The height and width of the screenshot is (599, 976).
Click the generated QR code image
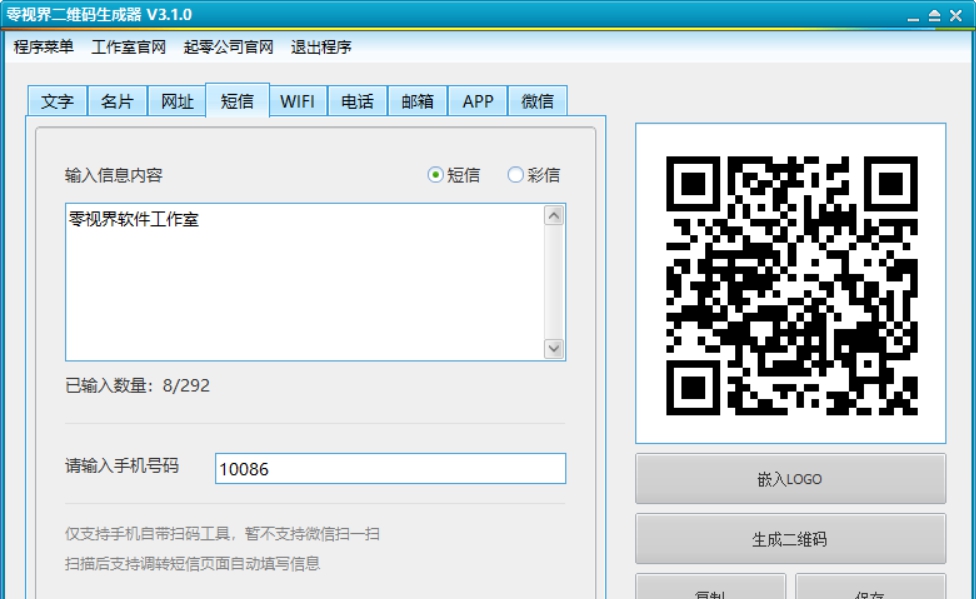pyautogui.click(x=791, y=285)
